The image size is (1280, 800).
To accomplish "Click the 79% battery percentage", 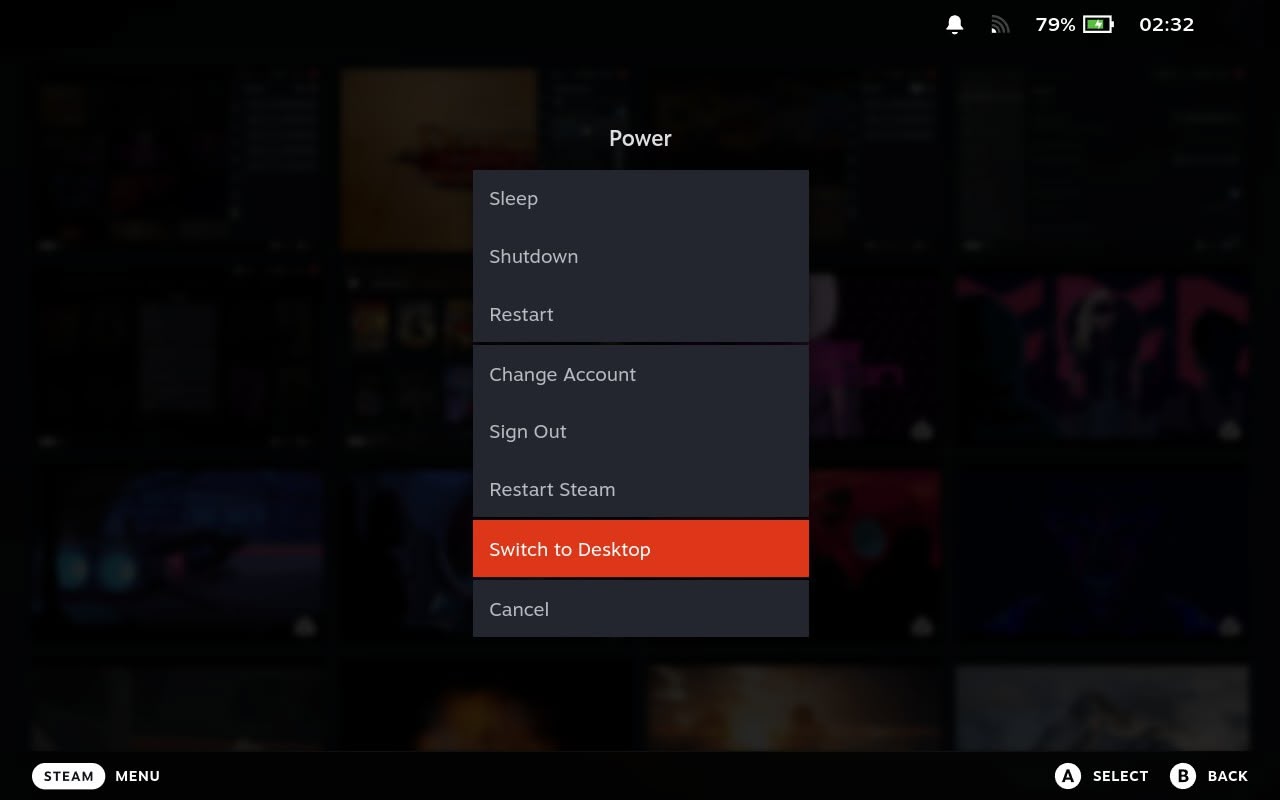I will pos(1055,25).
